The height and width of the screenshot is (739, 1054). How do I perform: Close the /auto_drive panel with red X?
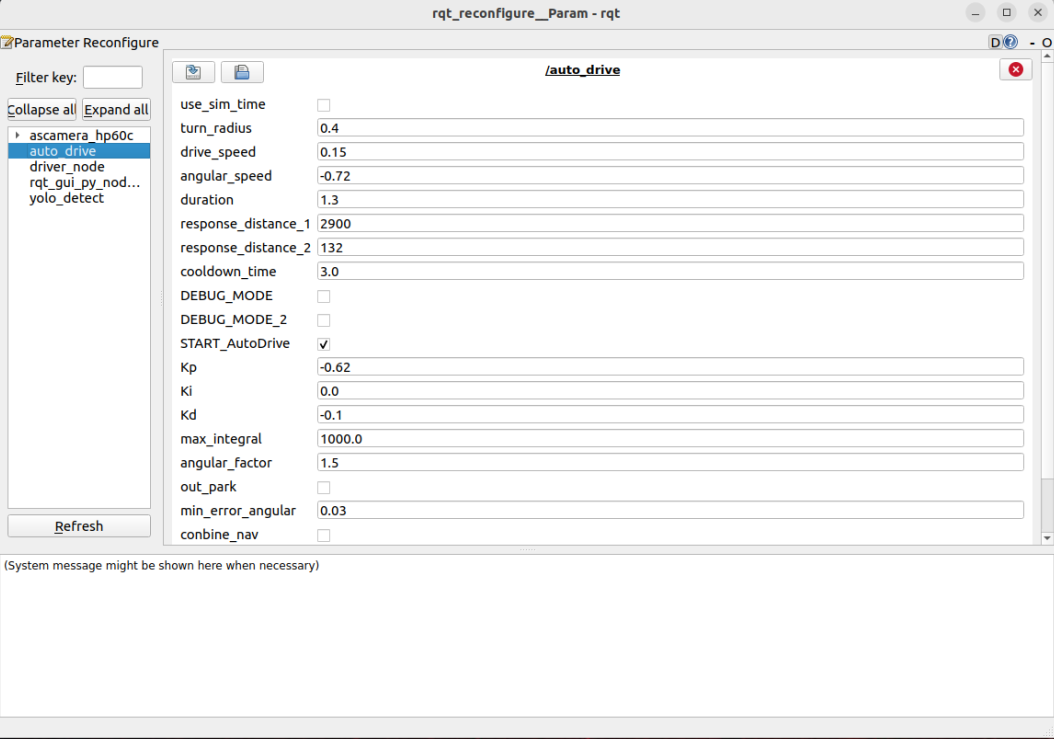click(1015, 69)
